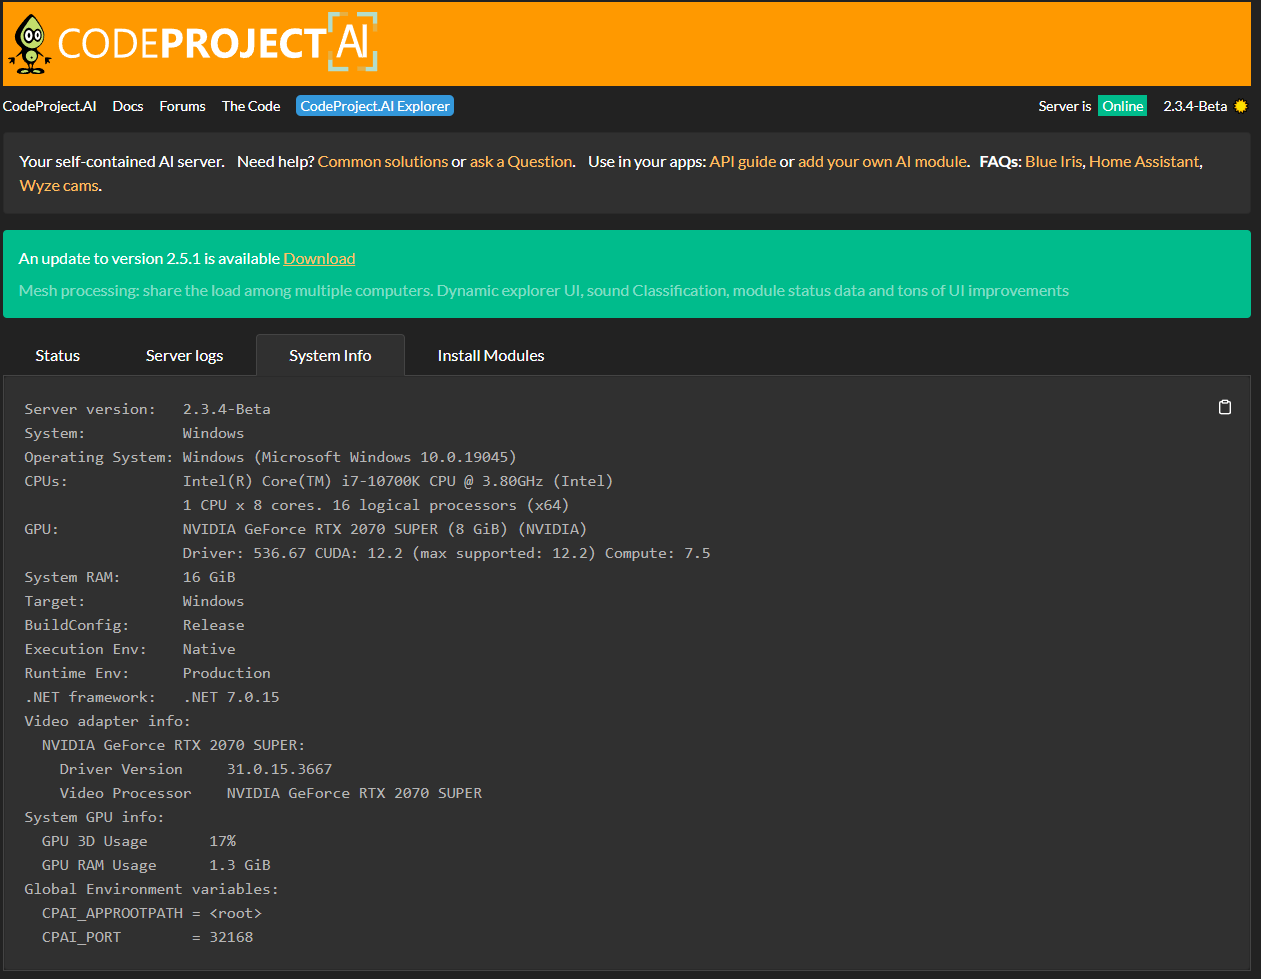This screenshot has width=1261, height=979.
Task: Click the Download update link
Action: point(319,258)
